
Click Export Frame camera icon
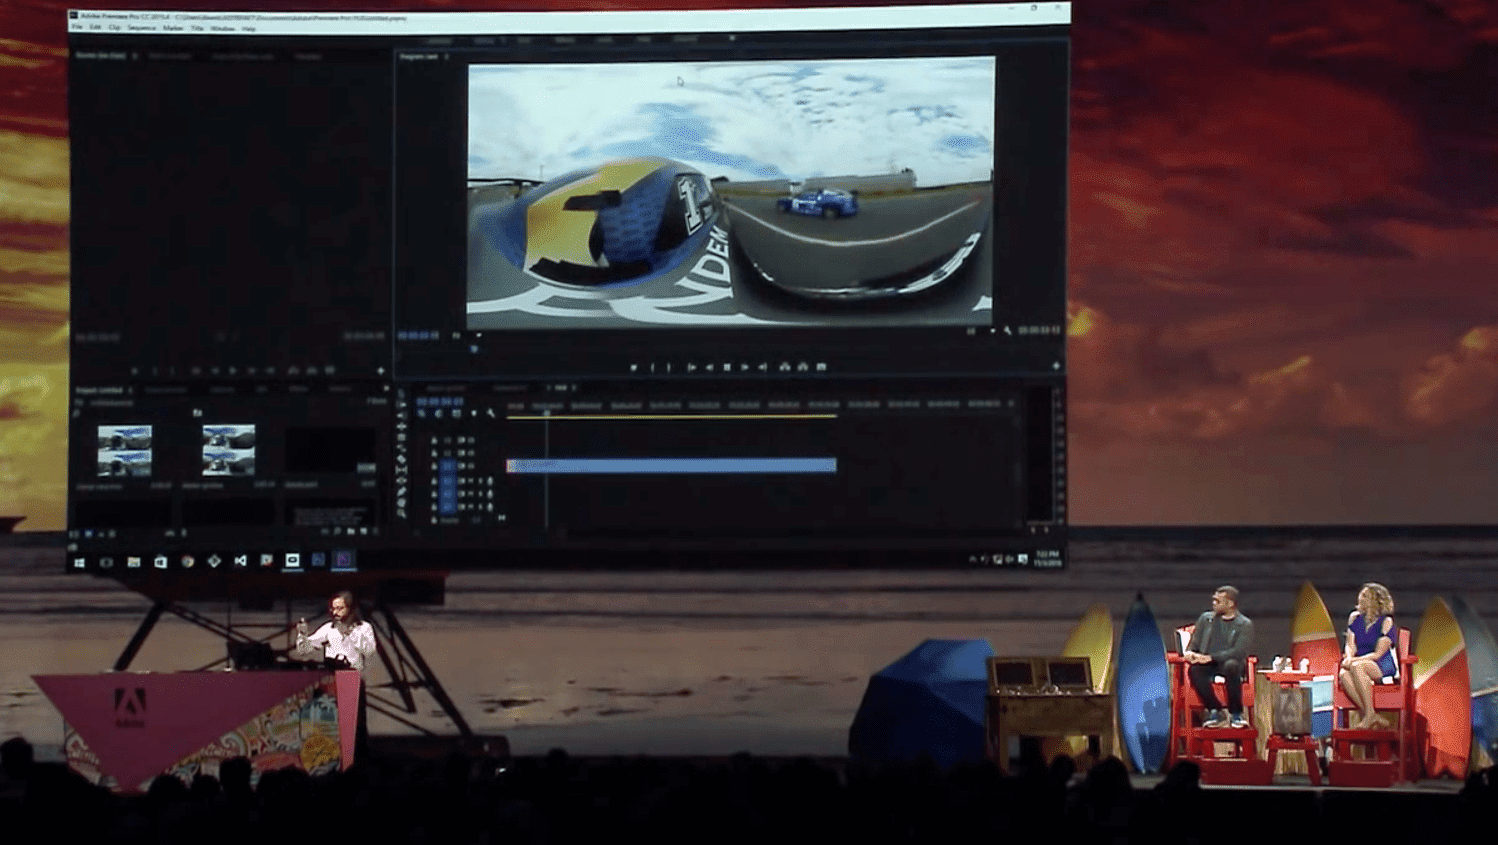(821, 367)
